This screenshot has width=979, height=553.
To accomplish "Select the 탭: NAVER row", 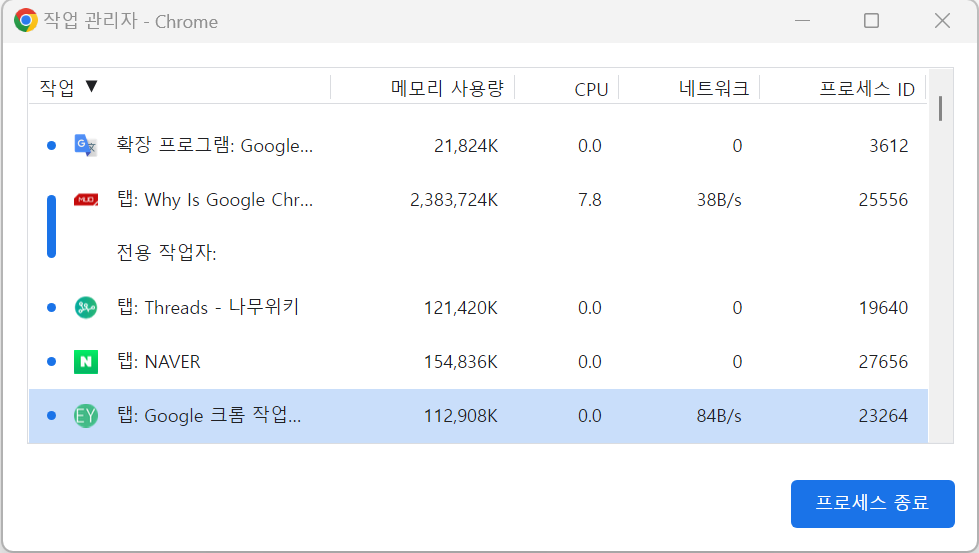I will 478,361.
